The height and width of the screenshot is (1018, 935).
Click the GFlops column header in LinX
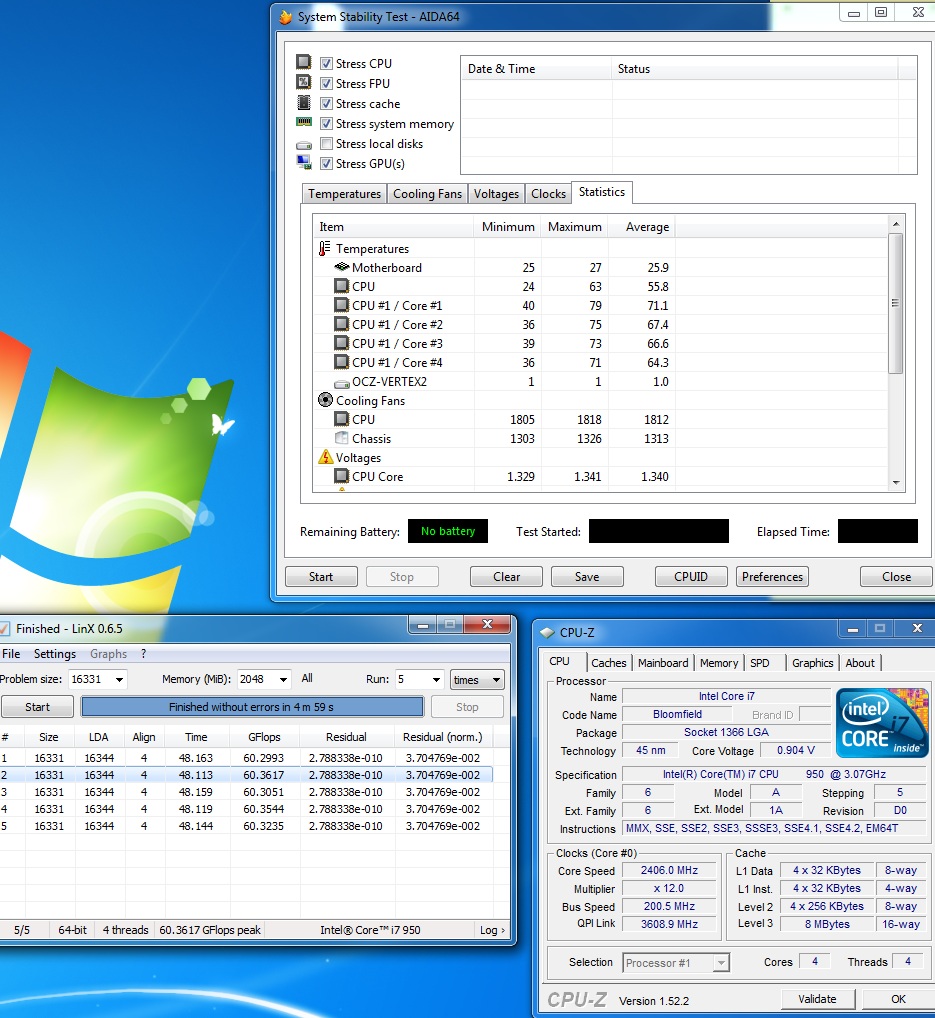click(264, 737)
